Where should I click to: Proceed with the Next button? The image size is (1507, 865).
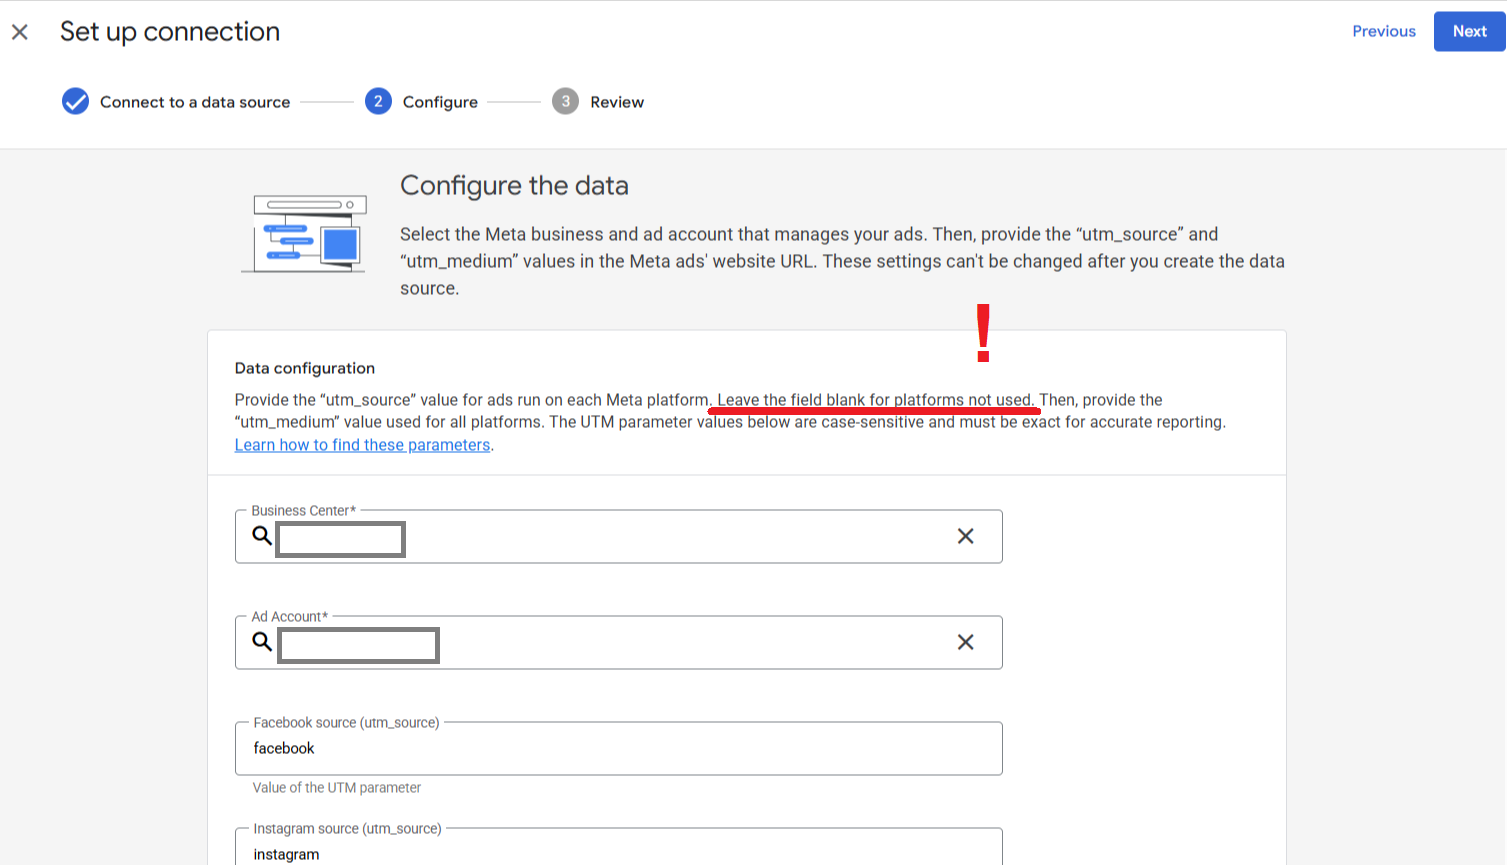click(x=1469, y=31)
